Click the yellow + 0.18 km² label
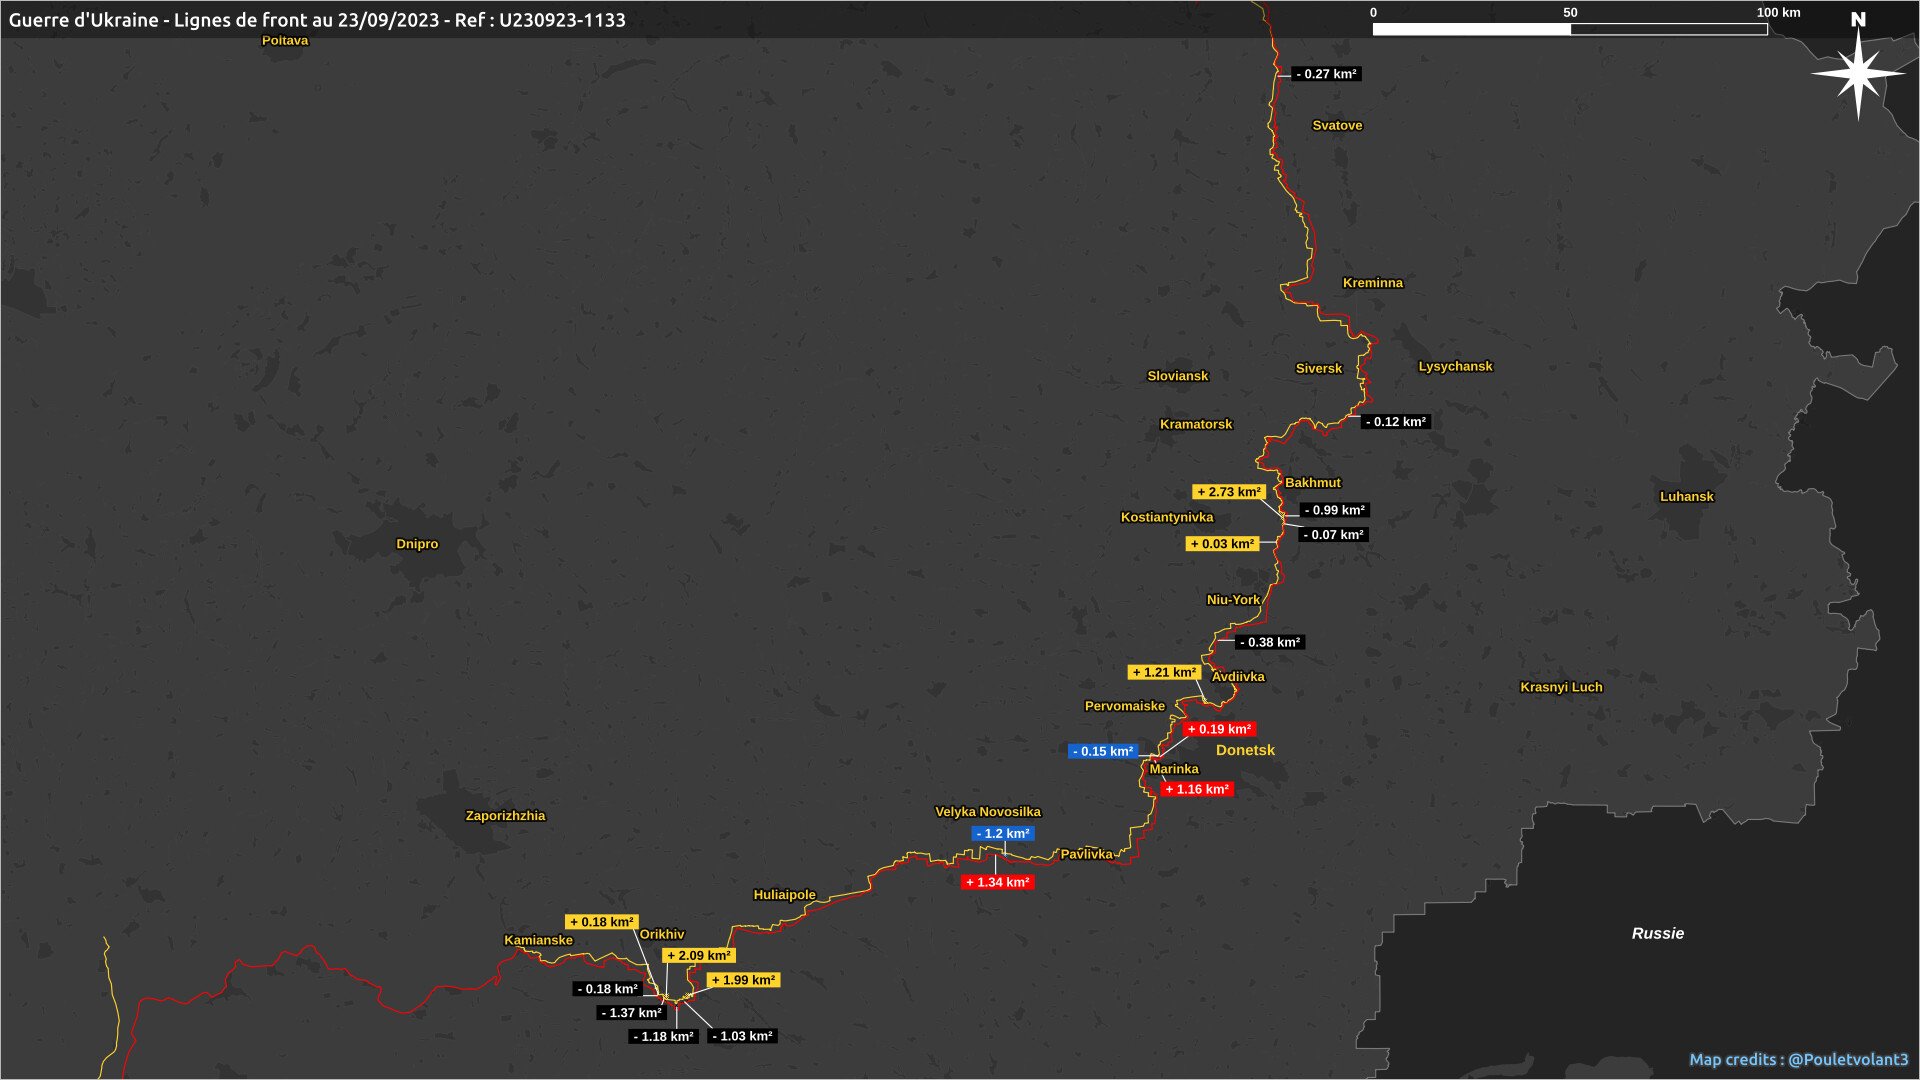This screenshot has width=1920, height=1080. point(602,922)
